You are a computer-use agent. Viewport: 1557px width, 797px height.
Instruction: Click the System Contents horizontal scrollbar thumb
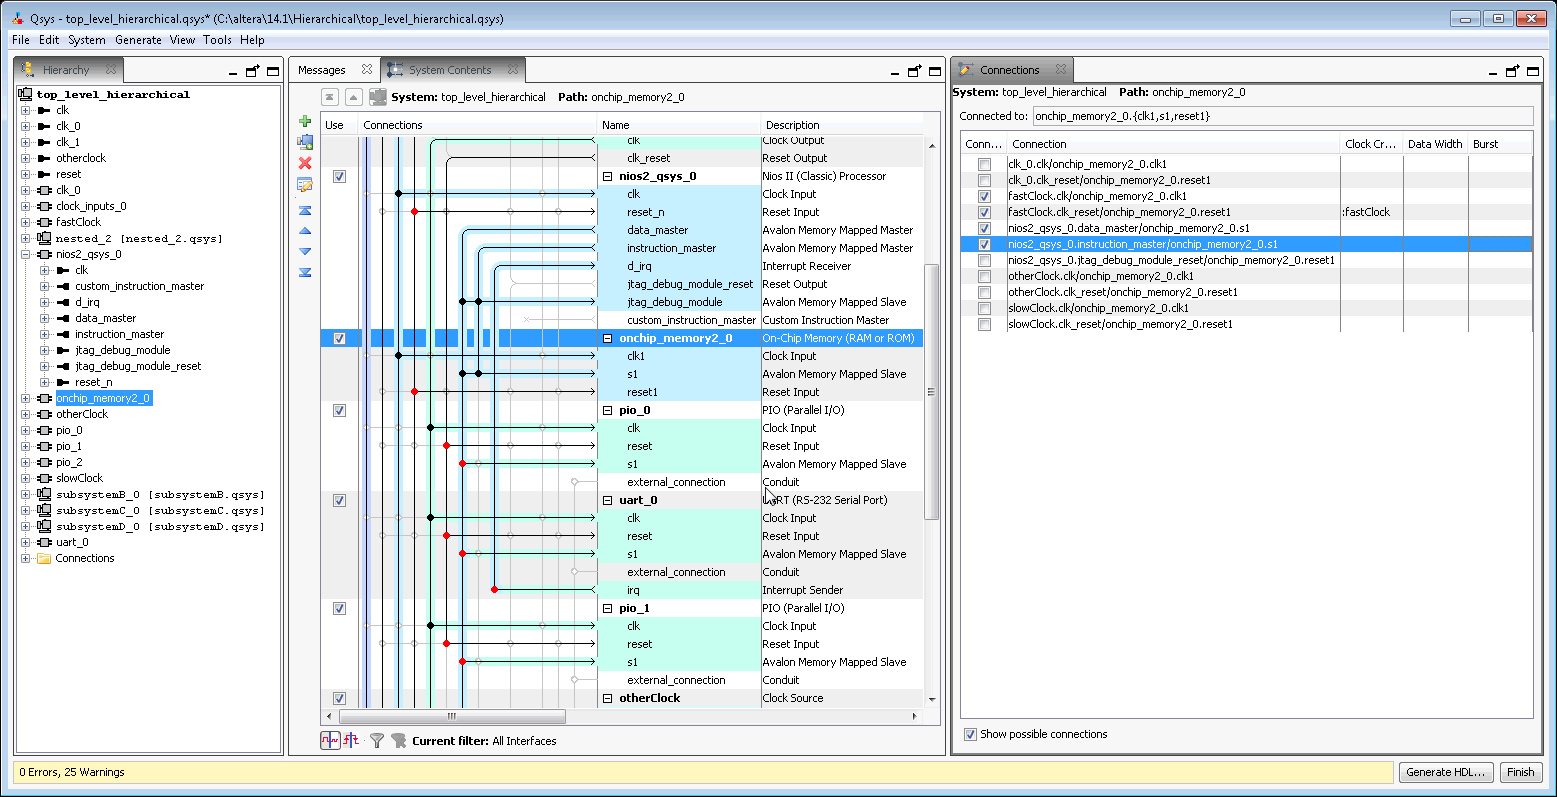tap(452, 716)
